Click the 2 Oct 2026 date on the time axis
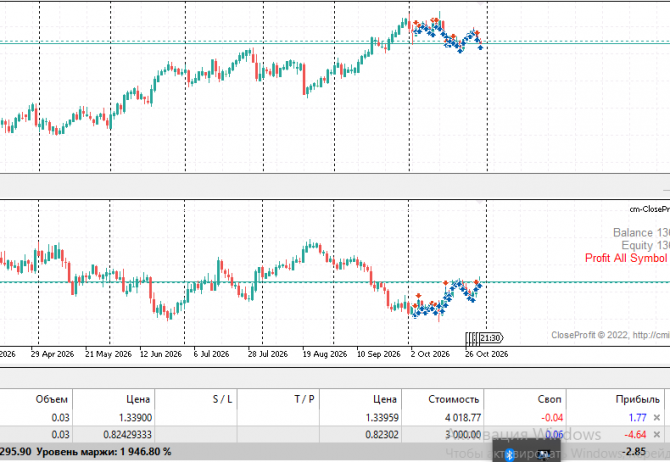The image size is (670, 462). (430, 354)
